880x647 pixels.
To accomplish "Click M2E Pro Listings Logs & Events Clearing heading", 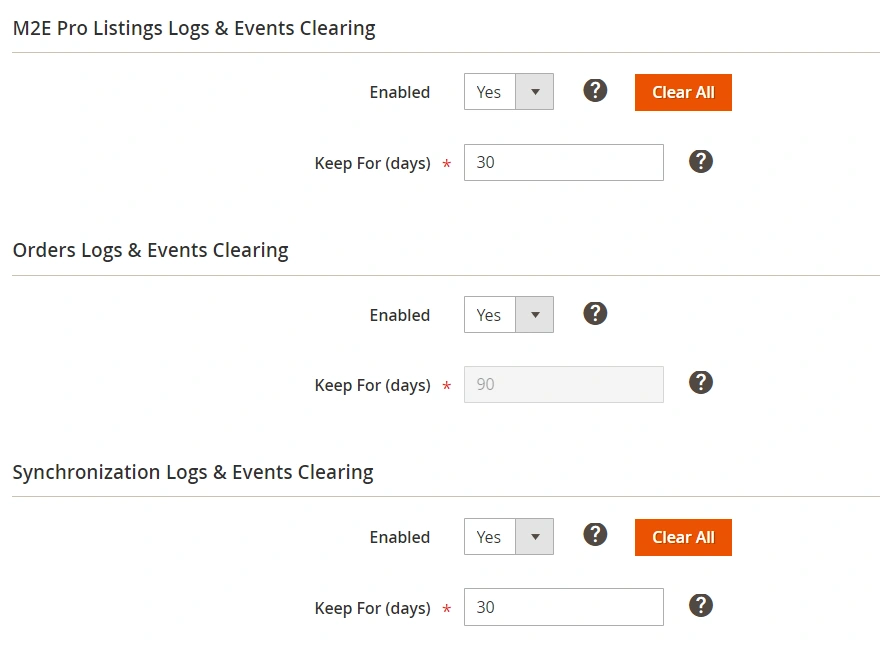I will point(194,28).
